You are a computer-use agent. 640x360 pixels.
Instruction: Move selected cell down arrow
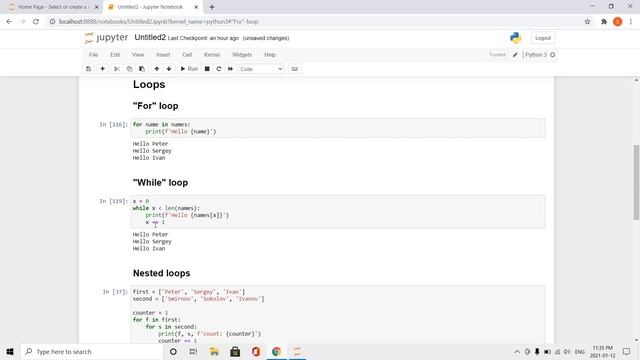tap(169, 69)
